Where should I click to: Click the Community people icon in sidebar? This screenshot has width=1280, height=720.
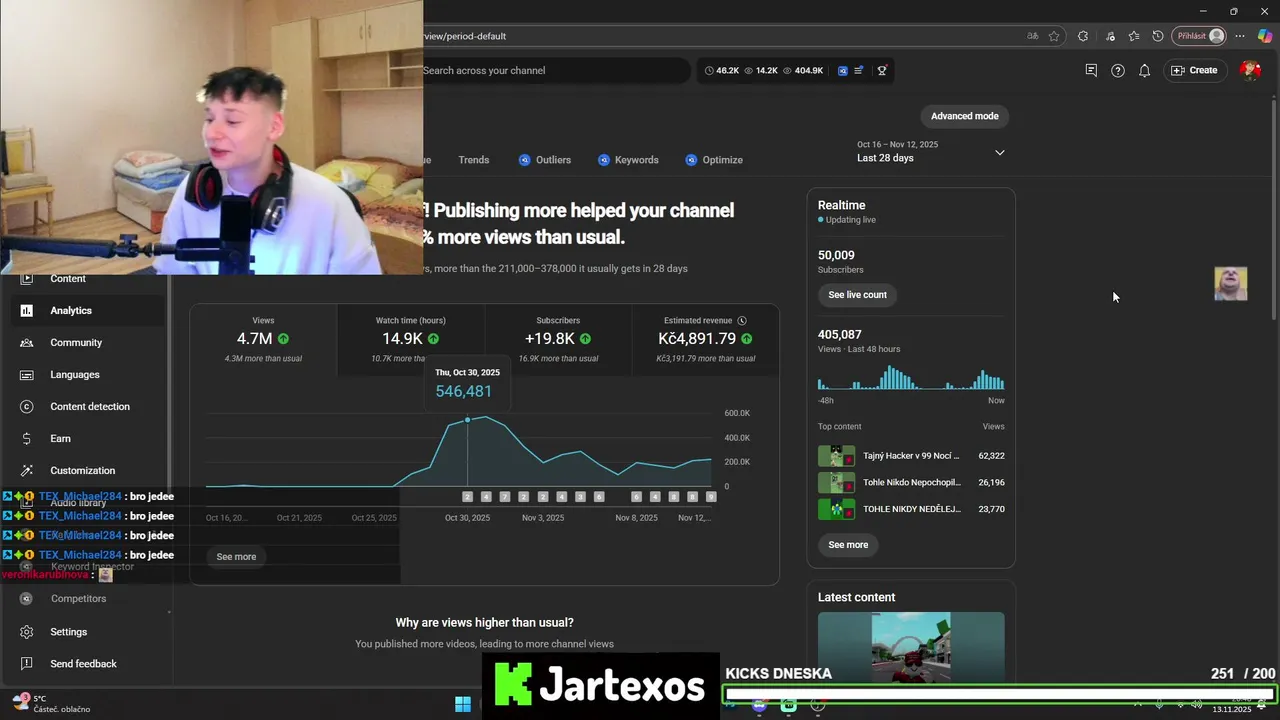tap(27, 343)
